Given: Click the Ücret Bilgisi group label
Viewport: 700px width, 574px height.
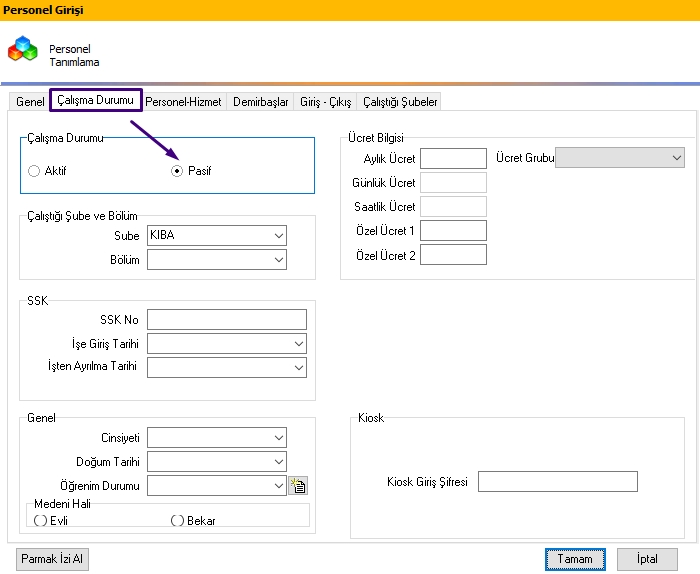Looking at the screenshot, I should coord(375,138).
